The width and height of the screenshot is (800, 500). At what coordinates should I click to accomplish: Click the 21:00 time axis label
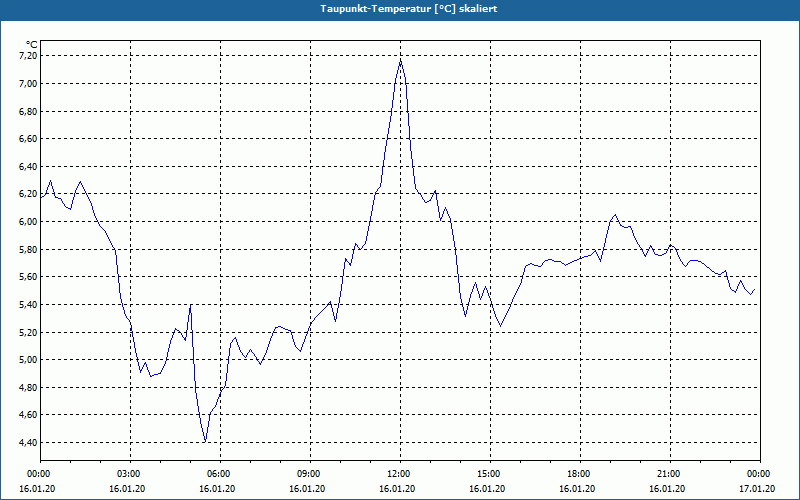point(670,474)
